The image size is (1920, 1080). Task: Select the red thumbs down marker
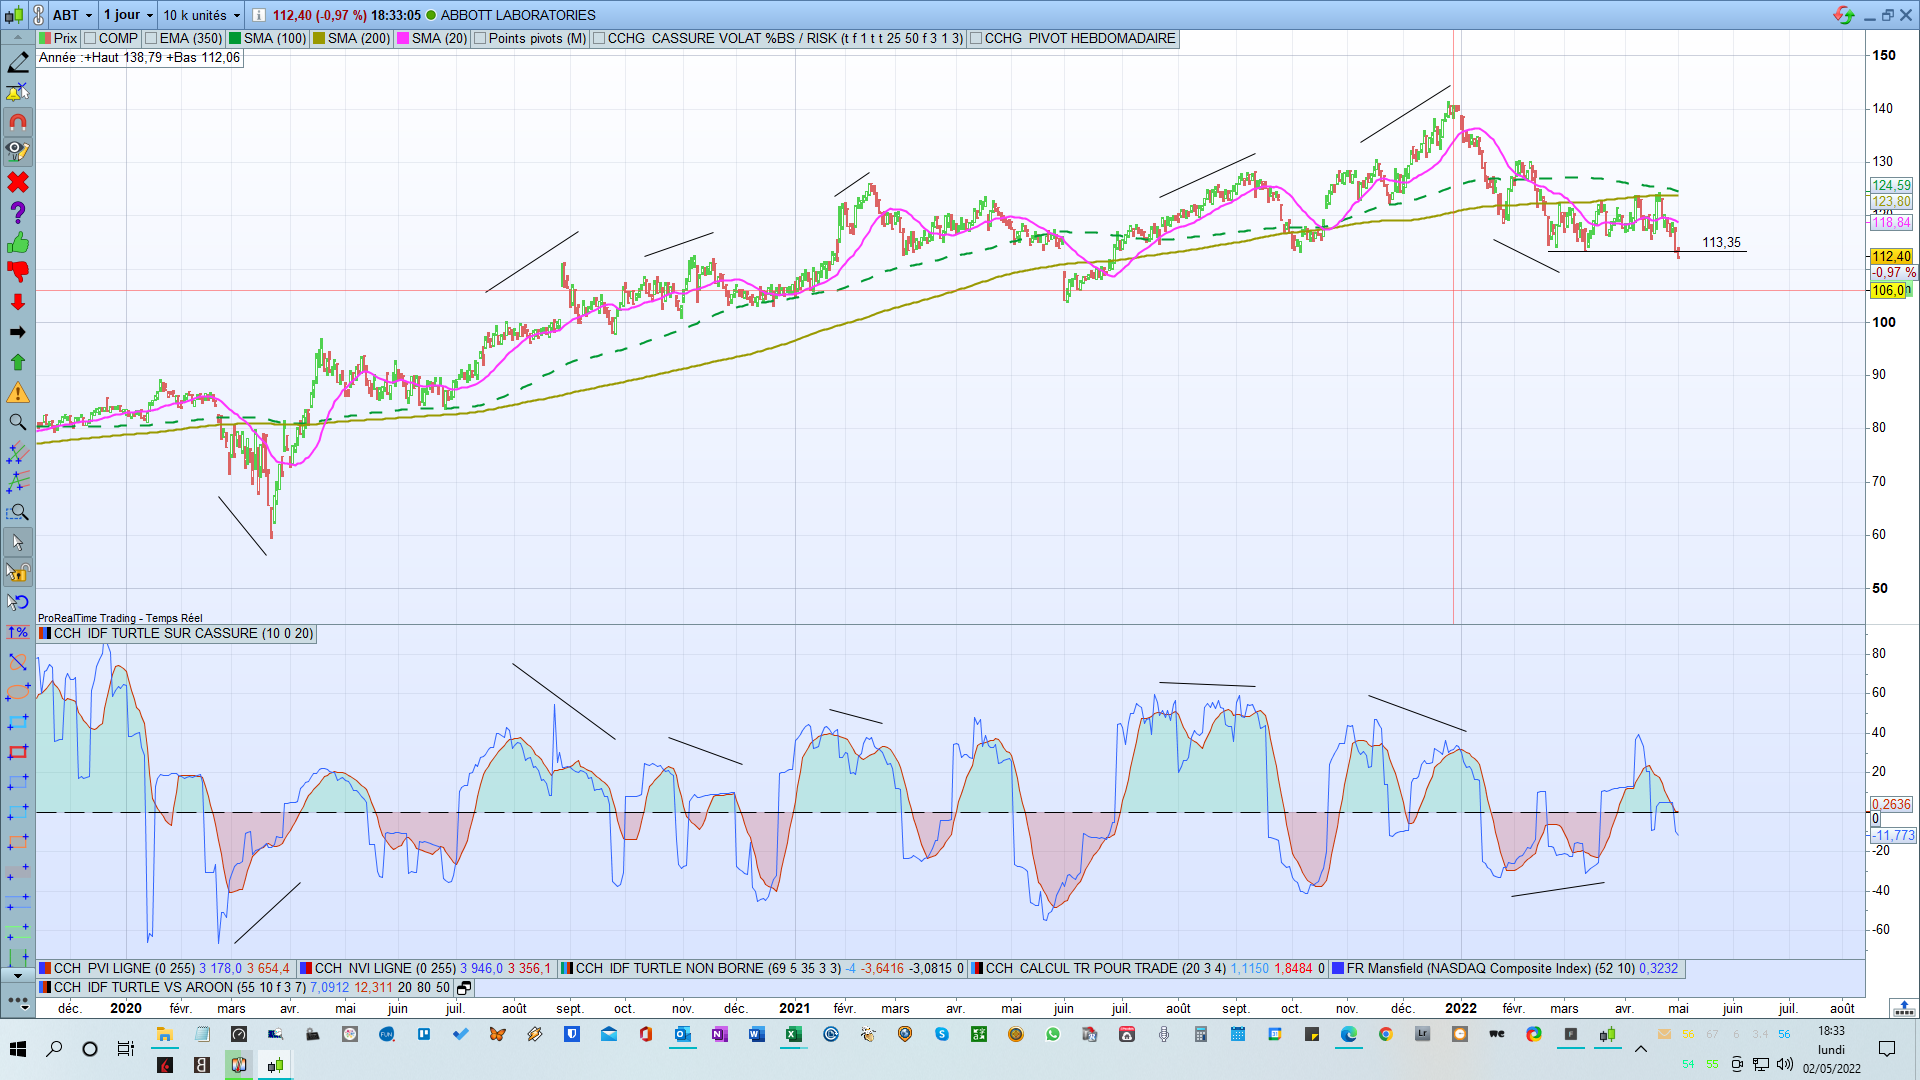(18, 271)
